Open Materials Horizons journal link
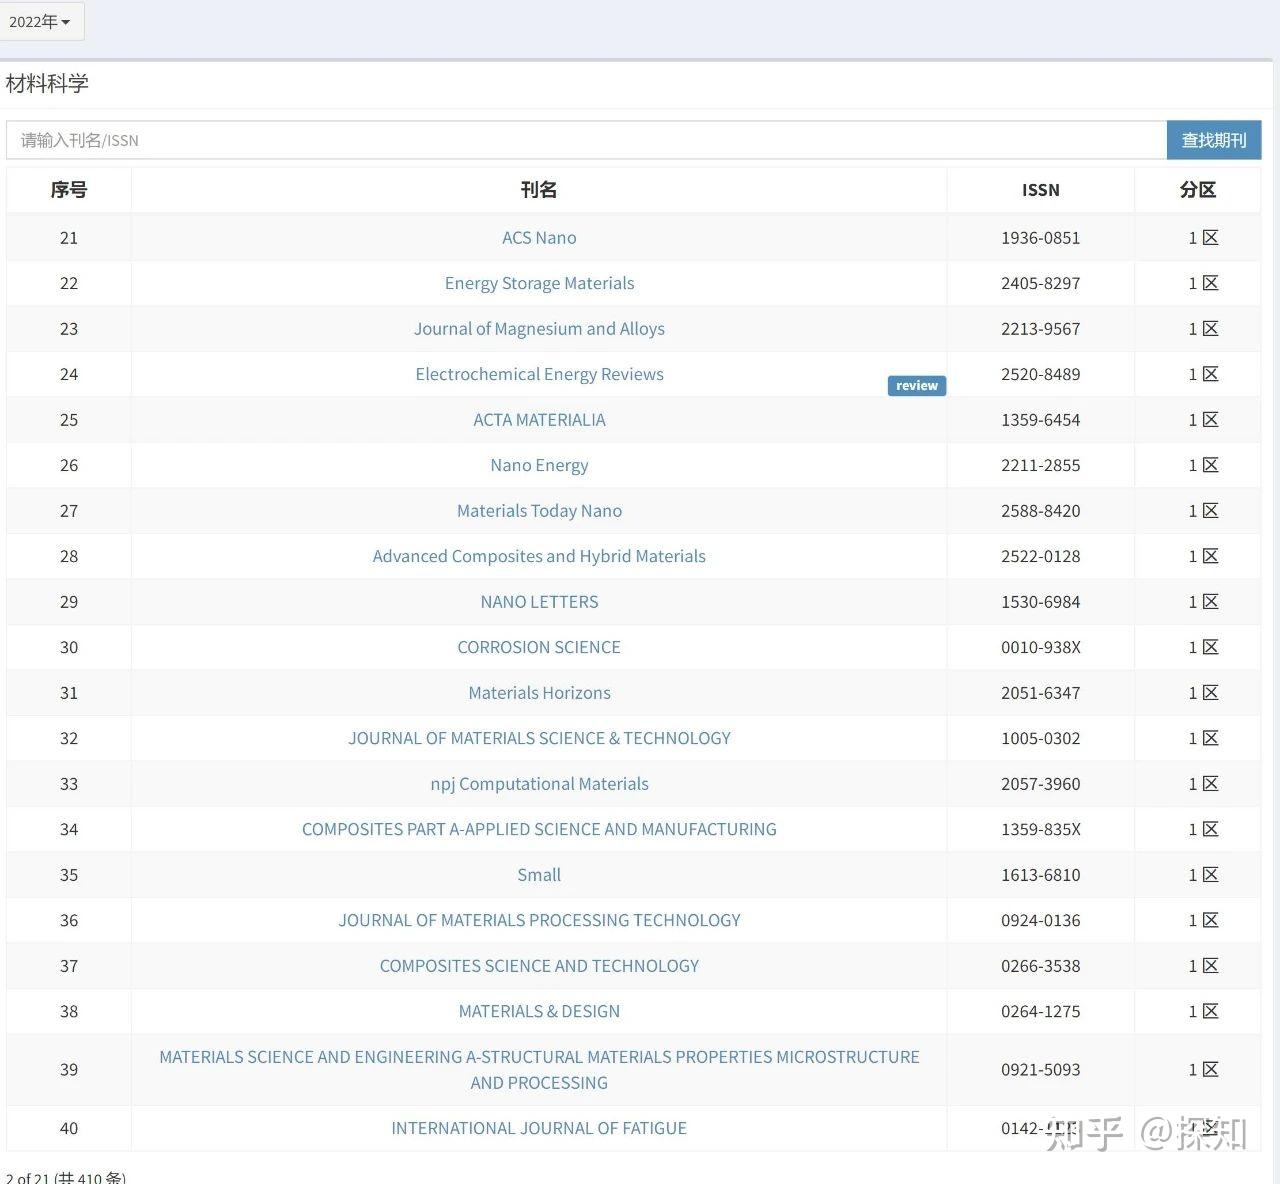 pyautogui.click(x=539, y=693)
